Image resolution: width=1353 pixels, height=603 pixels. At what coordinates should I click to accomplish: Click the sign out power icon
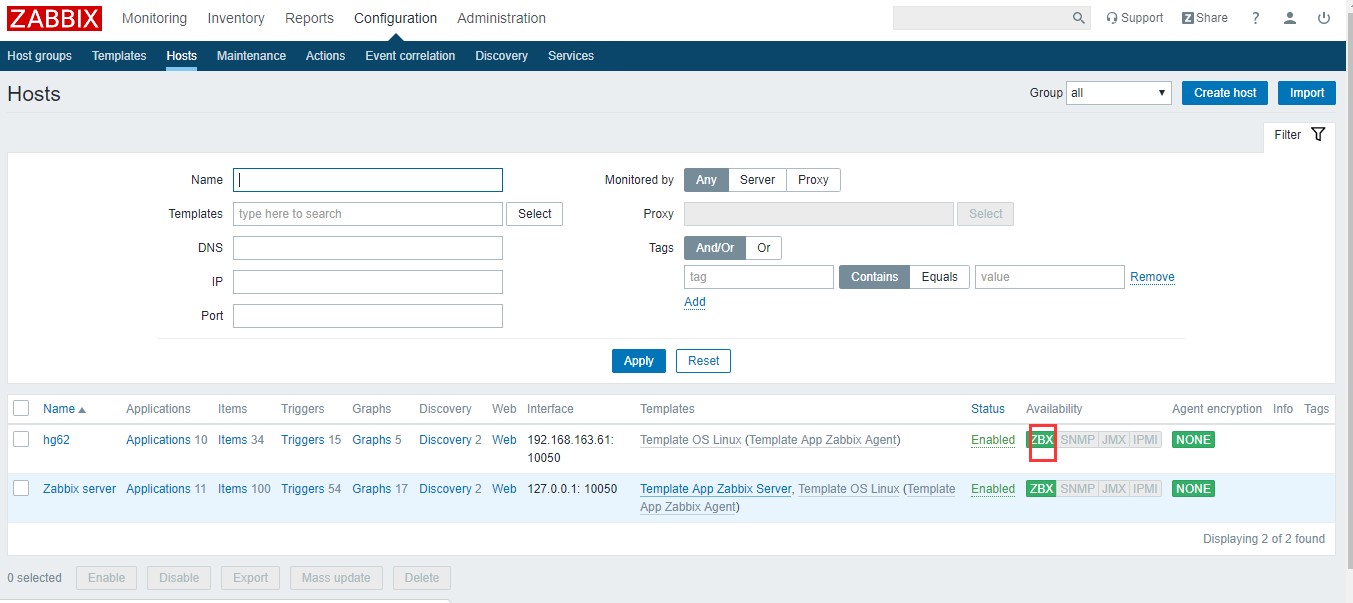(x=1324, y=18)
